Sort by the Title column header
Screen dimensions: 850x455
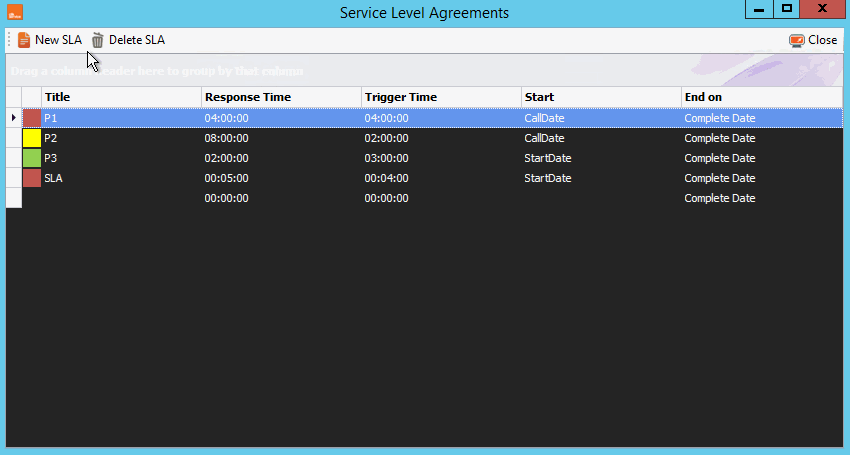[121, 97]
